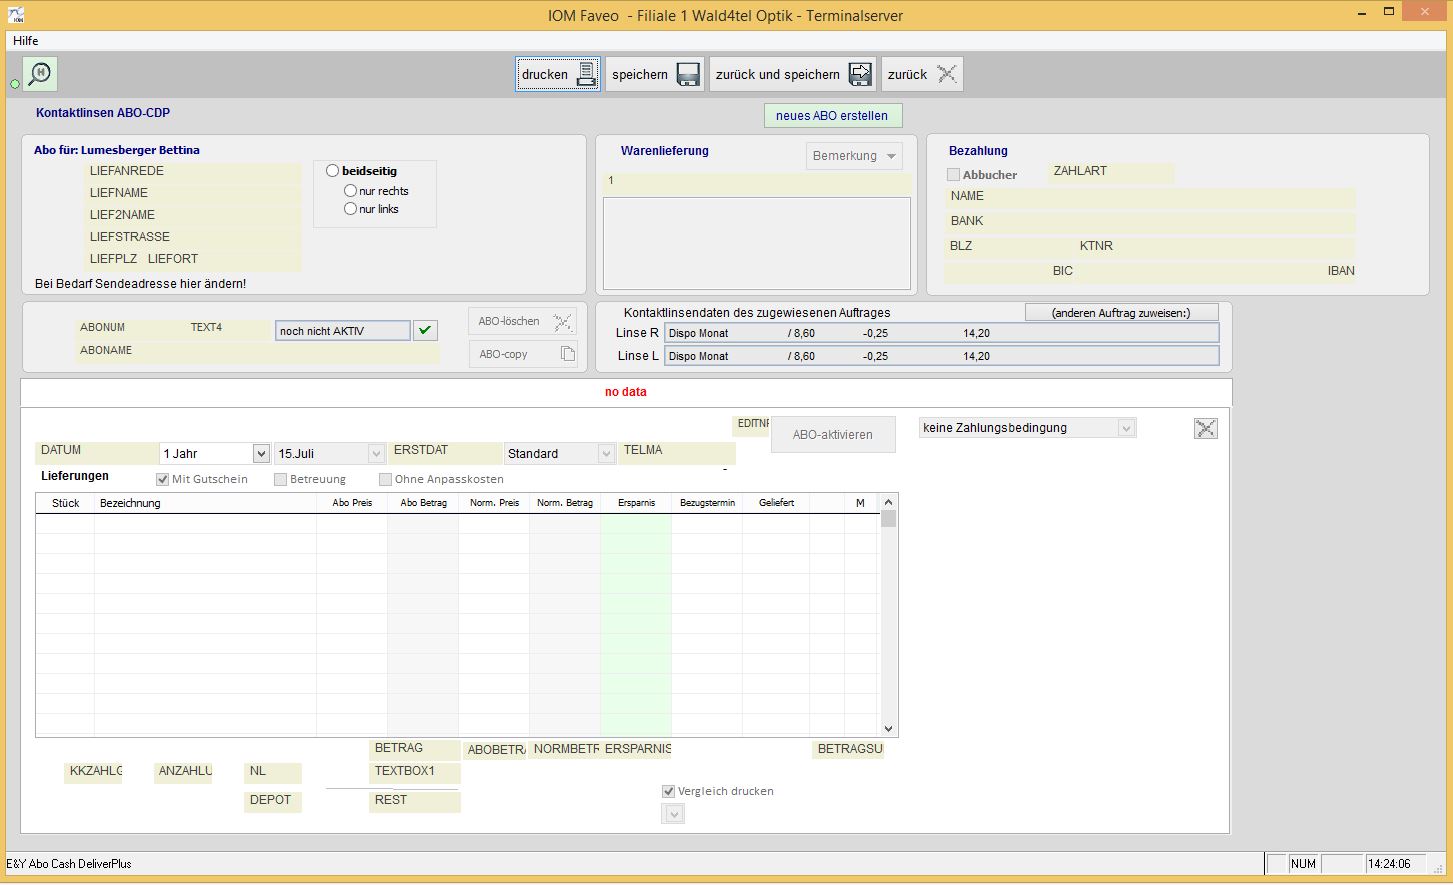Expand the keine Zahlungsbedingung dropdown
1453x885 pixels.
1126,428
